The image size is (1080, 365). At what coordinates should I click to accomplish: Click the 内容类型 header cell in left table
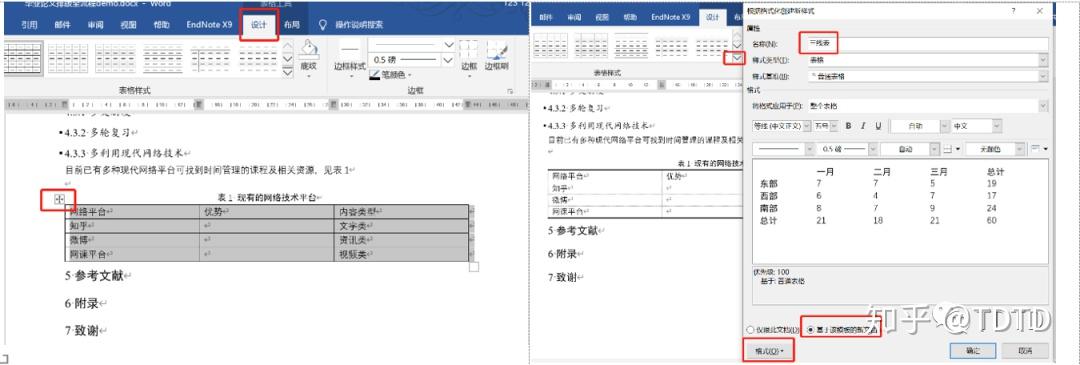(x=401, y=212)
